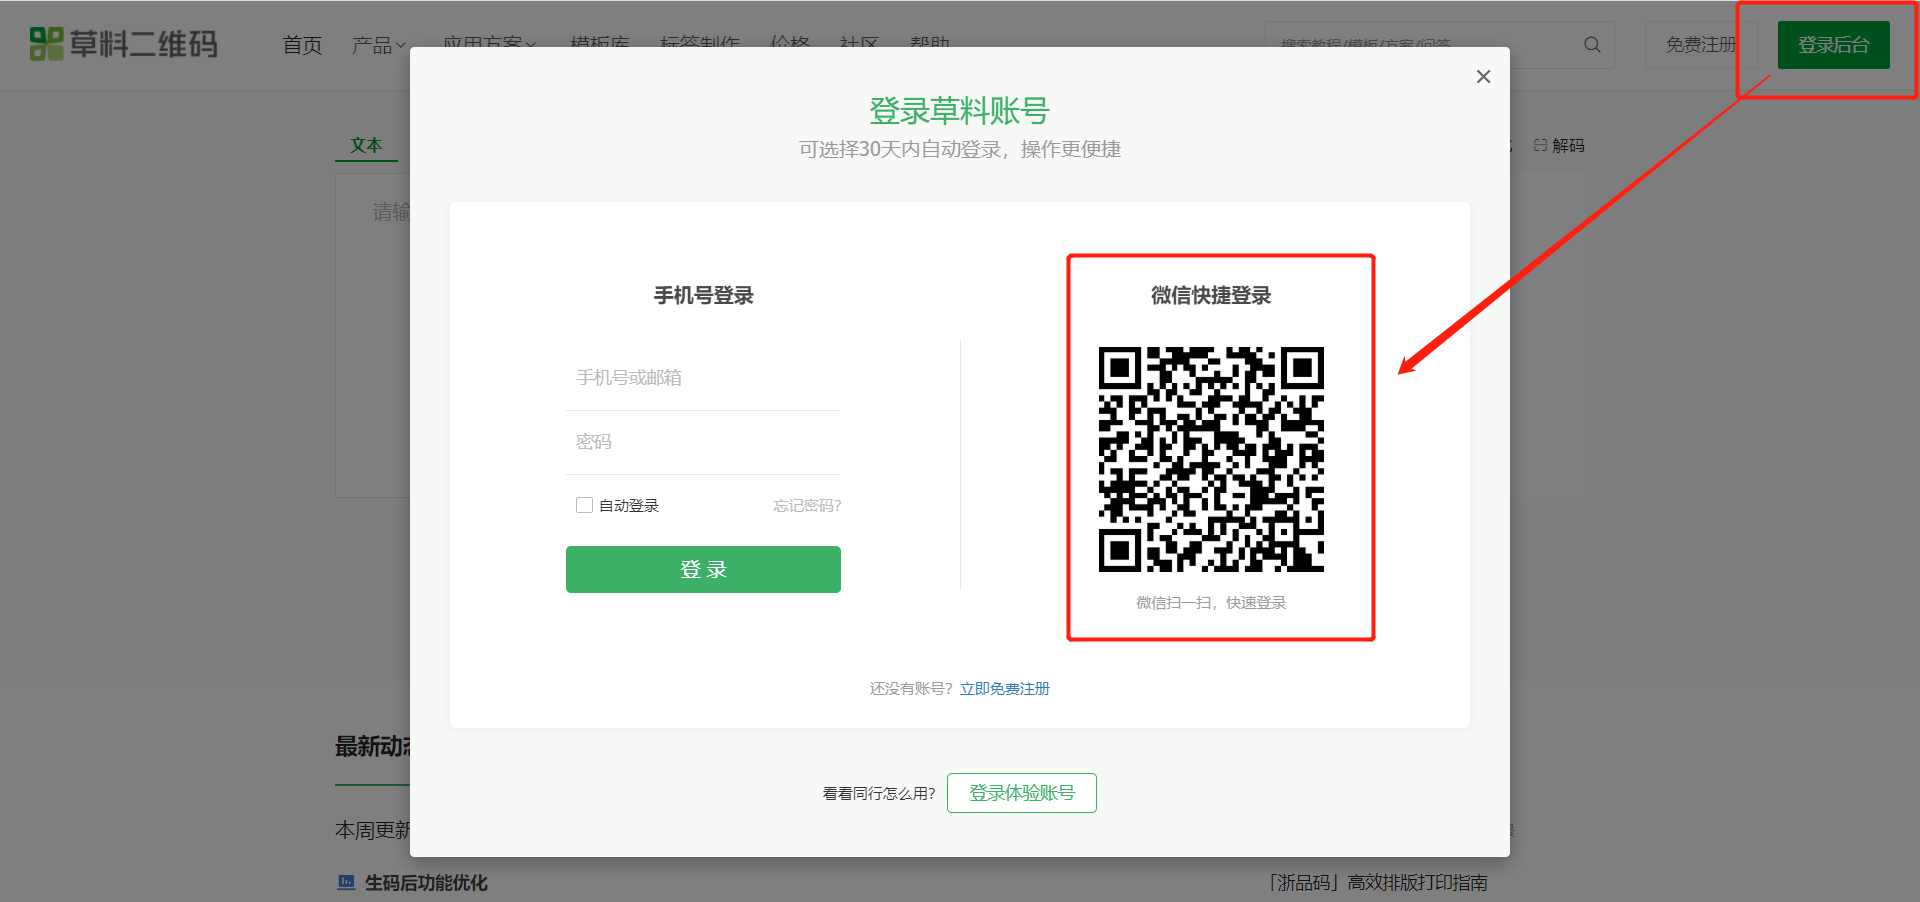
Task: Expand the 产品 dropdown menu
Action: [378, 45]
